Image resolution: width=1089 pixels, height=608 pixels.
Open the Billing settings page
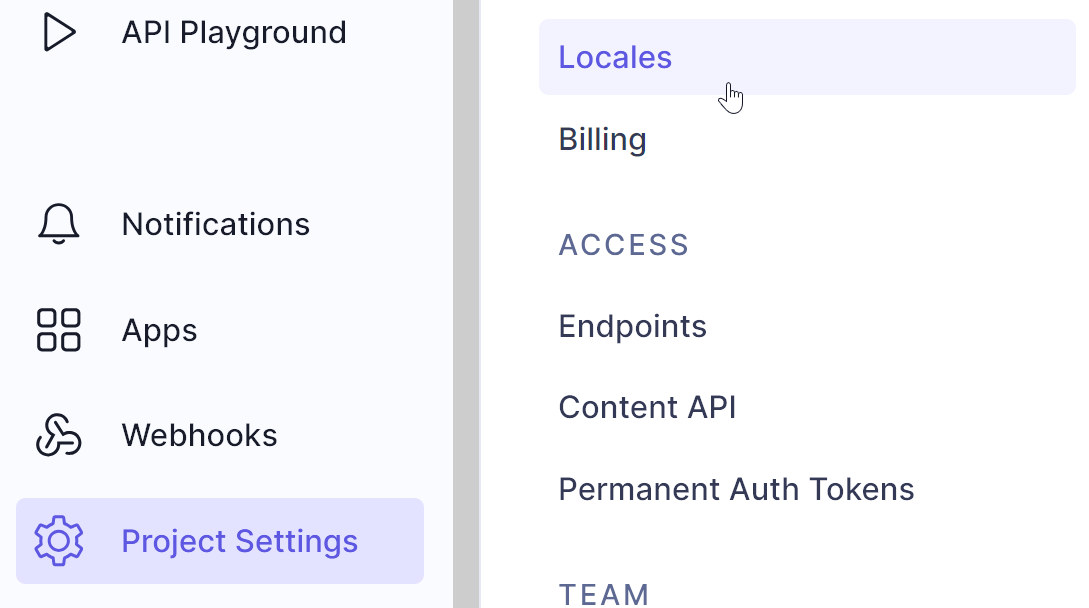602,139
